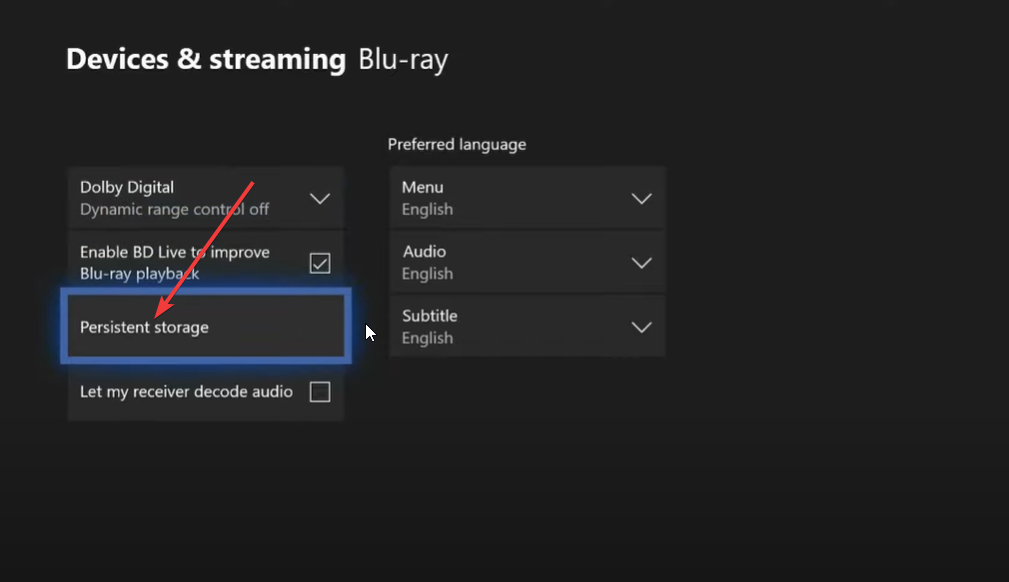Screen dimensions: 1009x582
Task: Open the Persistent storage option
Action: click(x=206, y=326)
